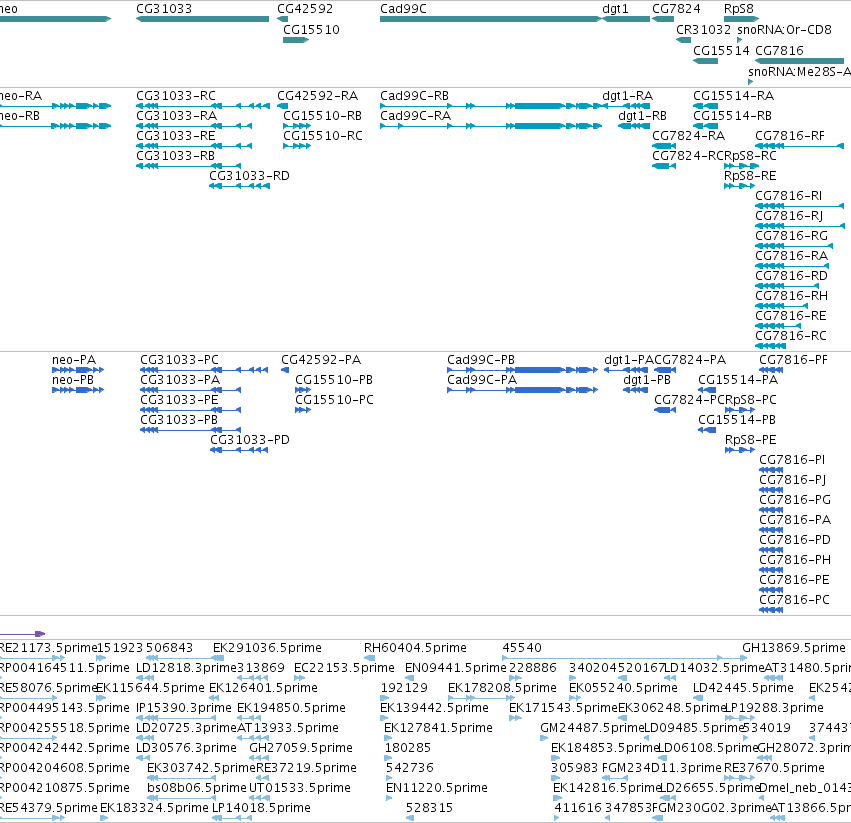Click the Cad99C-RB transcript label
The width and height of the screenshot is (851, 823).
pyautogui.click(x=415, y=96)
